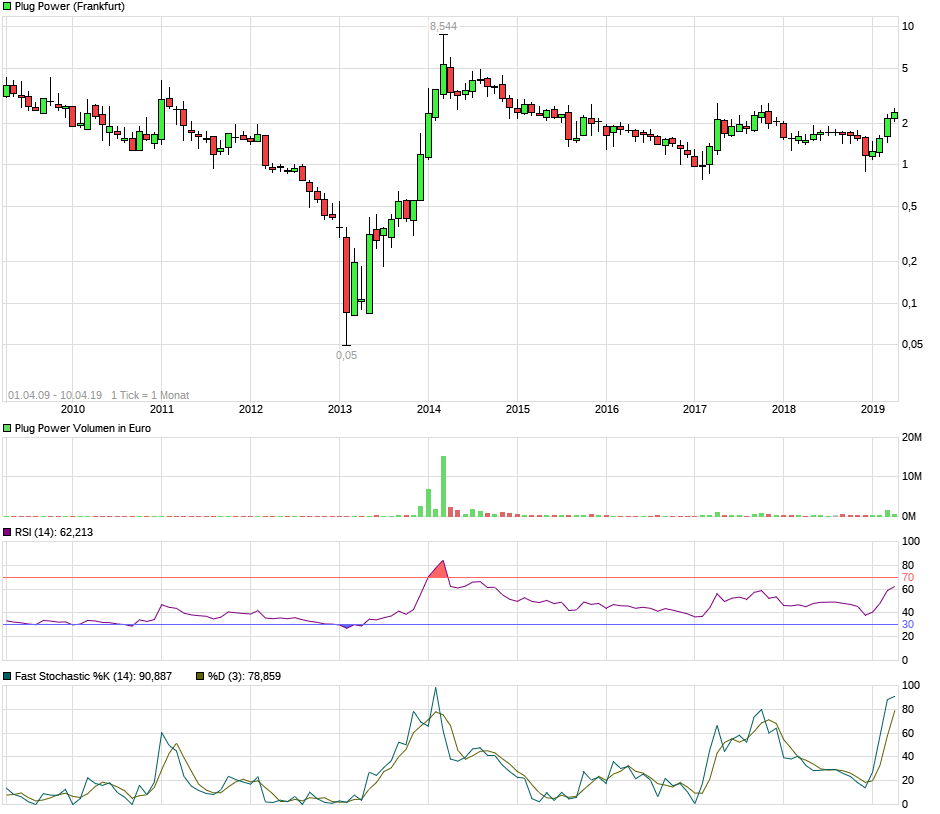Click the long red candlestick in early 2013
940x814 pixels.
coord(347,275)
